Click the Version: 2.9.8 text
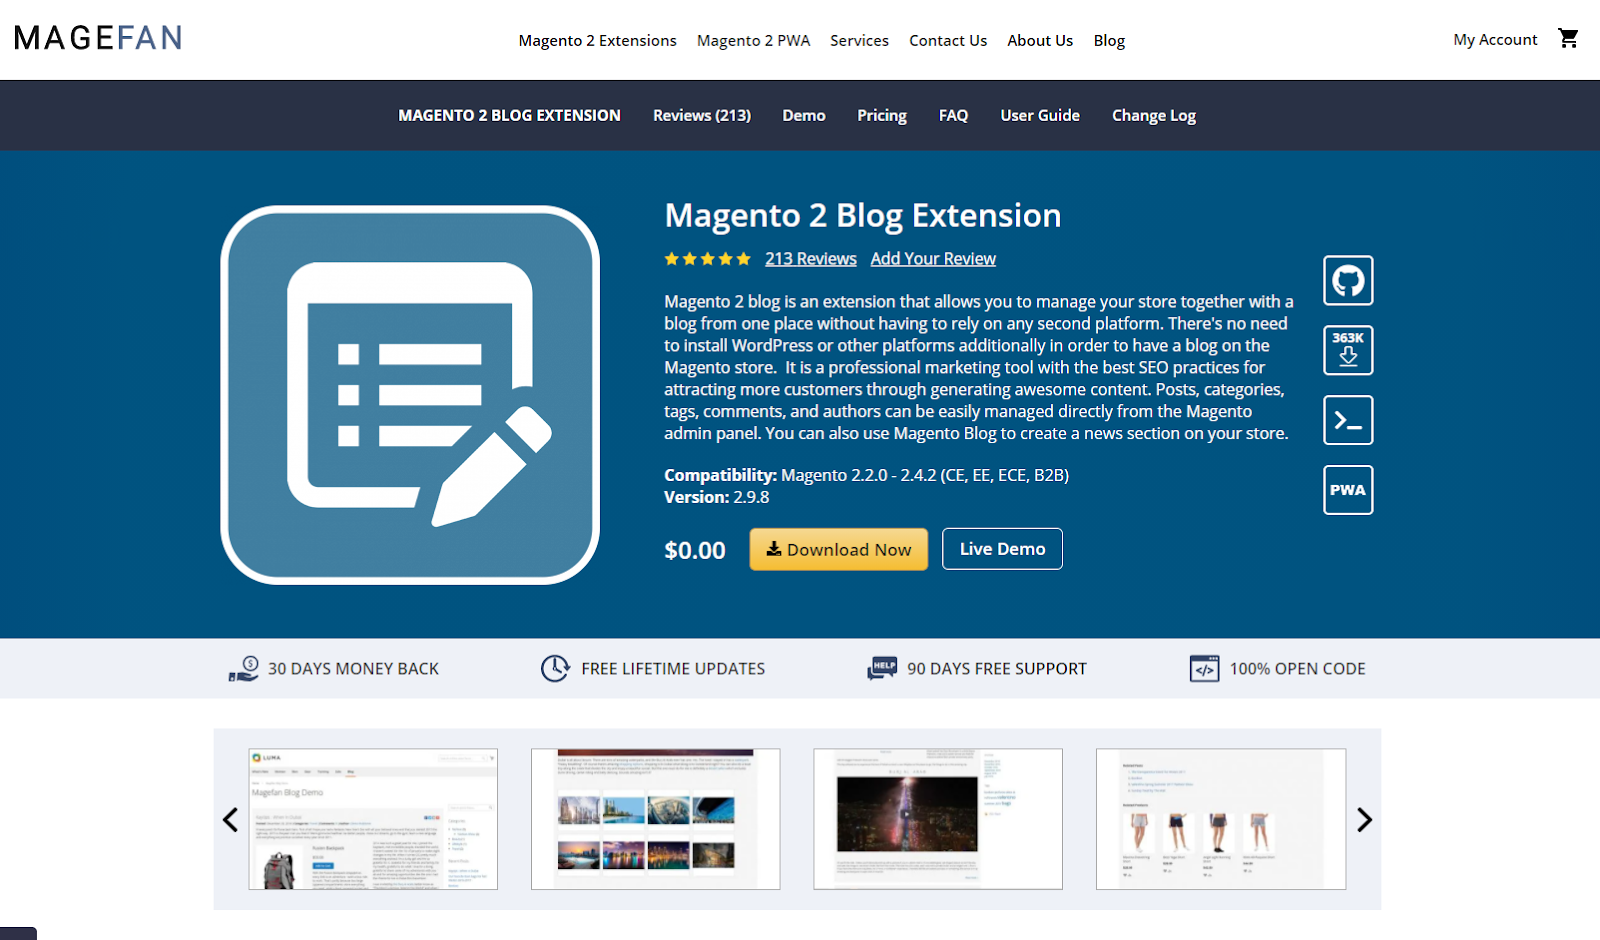The width and height of the screenshot is (1600, 940). [717, 497]
